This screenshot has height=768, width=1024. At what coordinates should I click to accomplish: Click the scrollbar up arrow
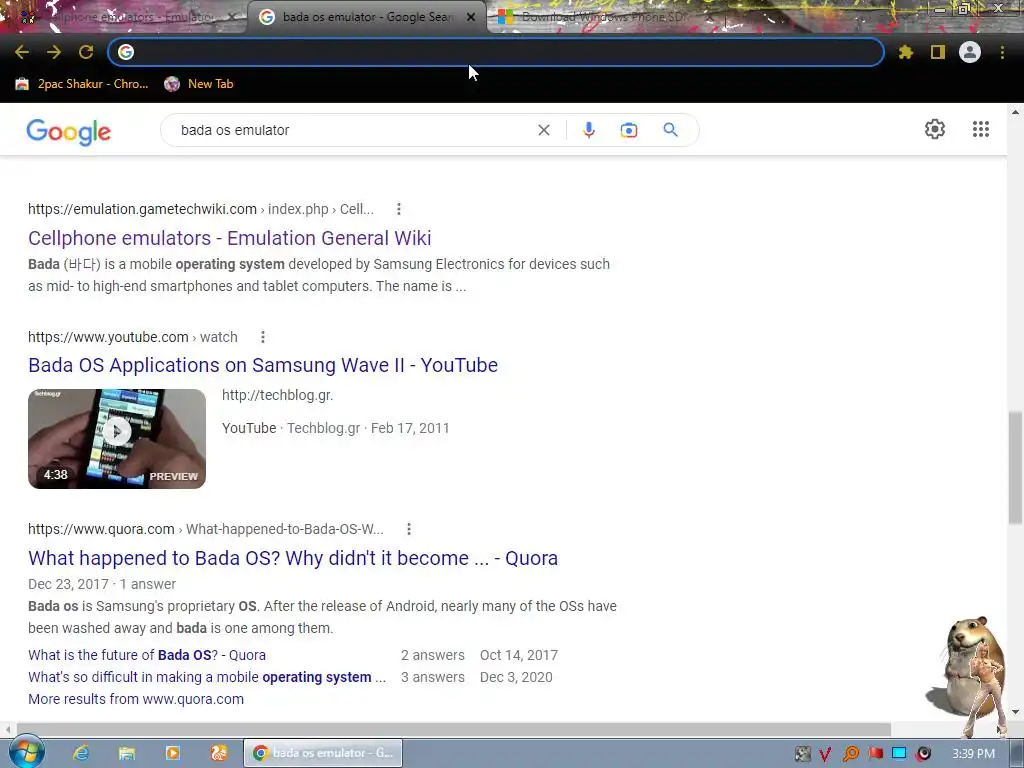coord(1015,112)
